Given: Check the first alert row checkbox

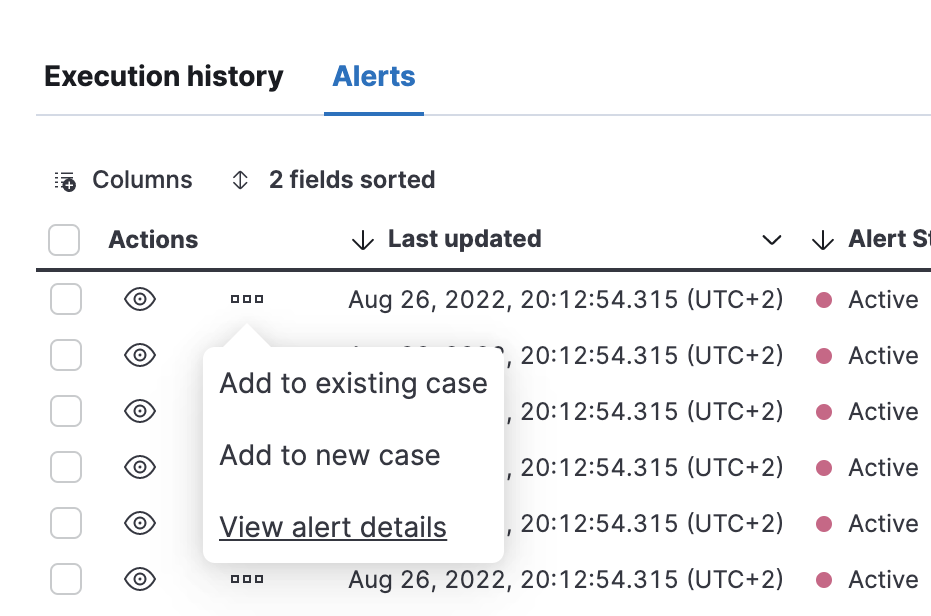Looking at the screenshot, I should coord(64,299).
